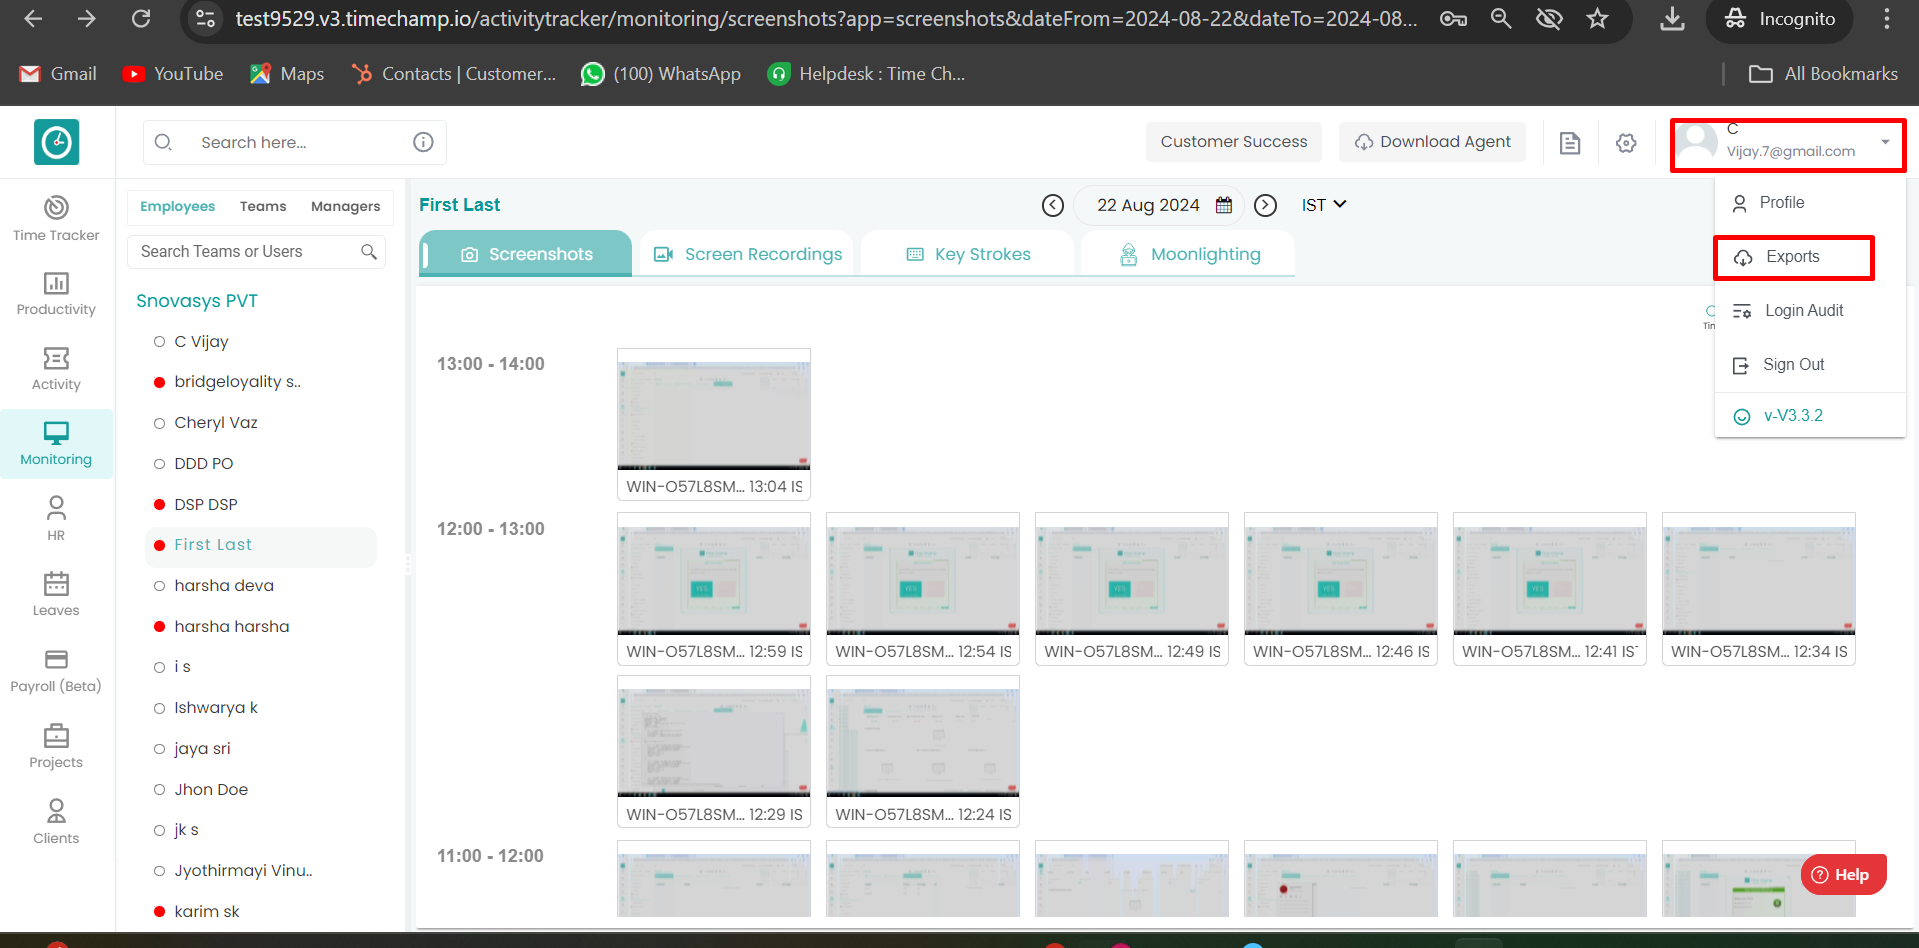Select employee C Vijay in the list

[201, 342]
